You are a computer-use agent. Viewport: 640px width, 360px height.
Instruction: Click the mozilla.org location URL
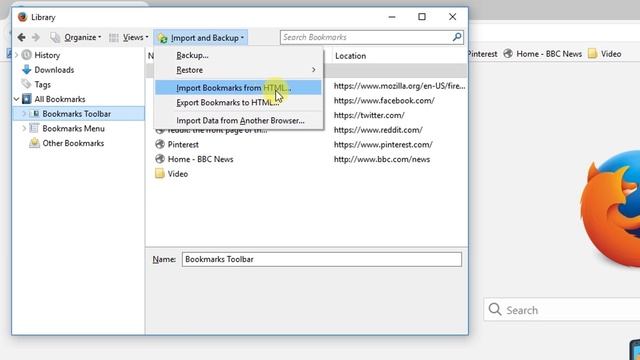pos(399,86)
